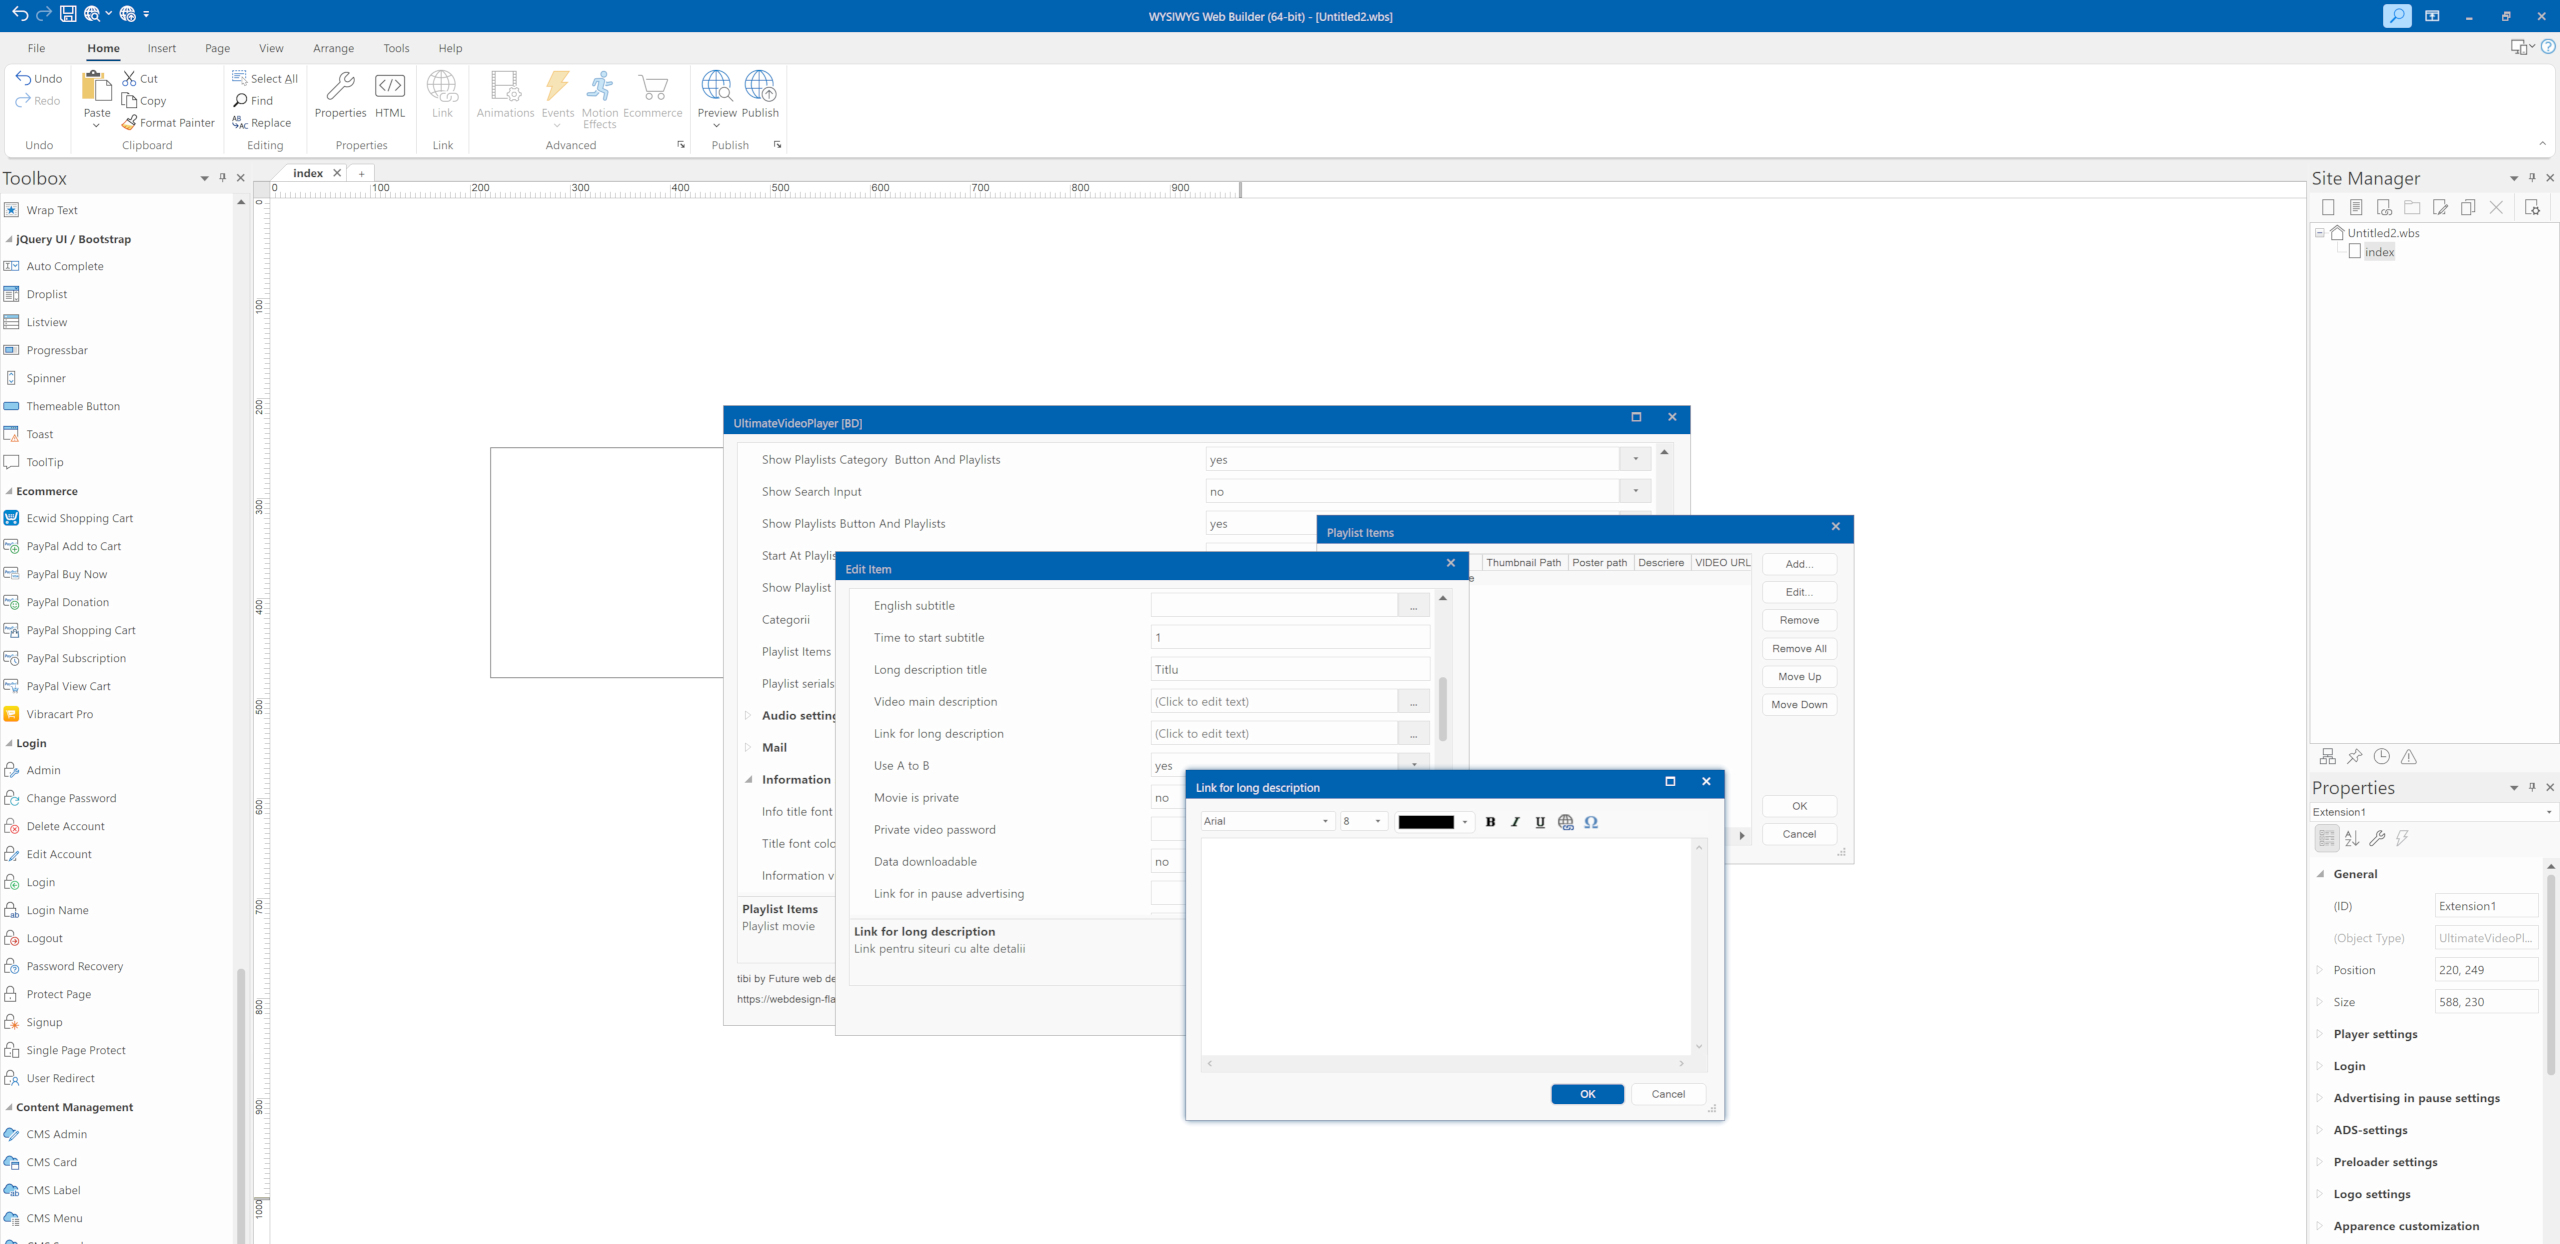Toggle Underline in text editor dialog
2560x1244 pixels.
tap(1540, 822)
